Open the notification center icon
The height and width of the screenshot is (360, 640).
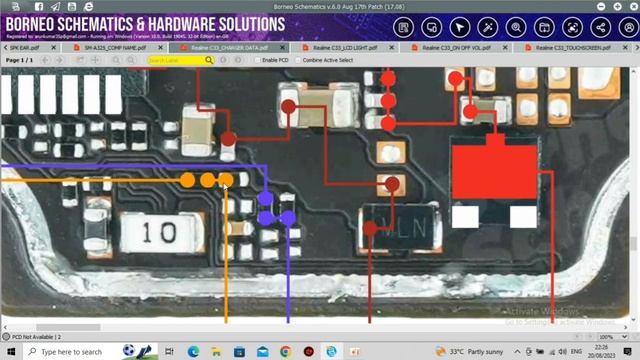628,351
